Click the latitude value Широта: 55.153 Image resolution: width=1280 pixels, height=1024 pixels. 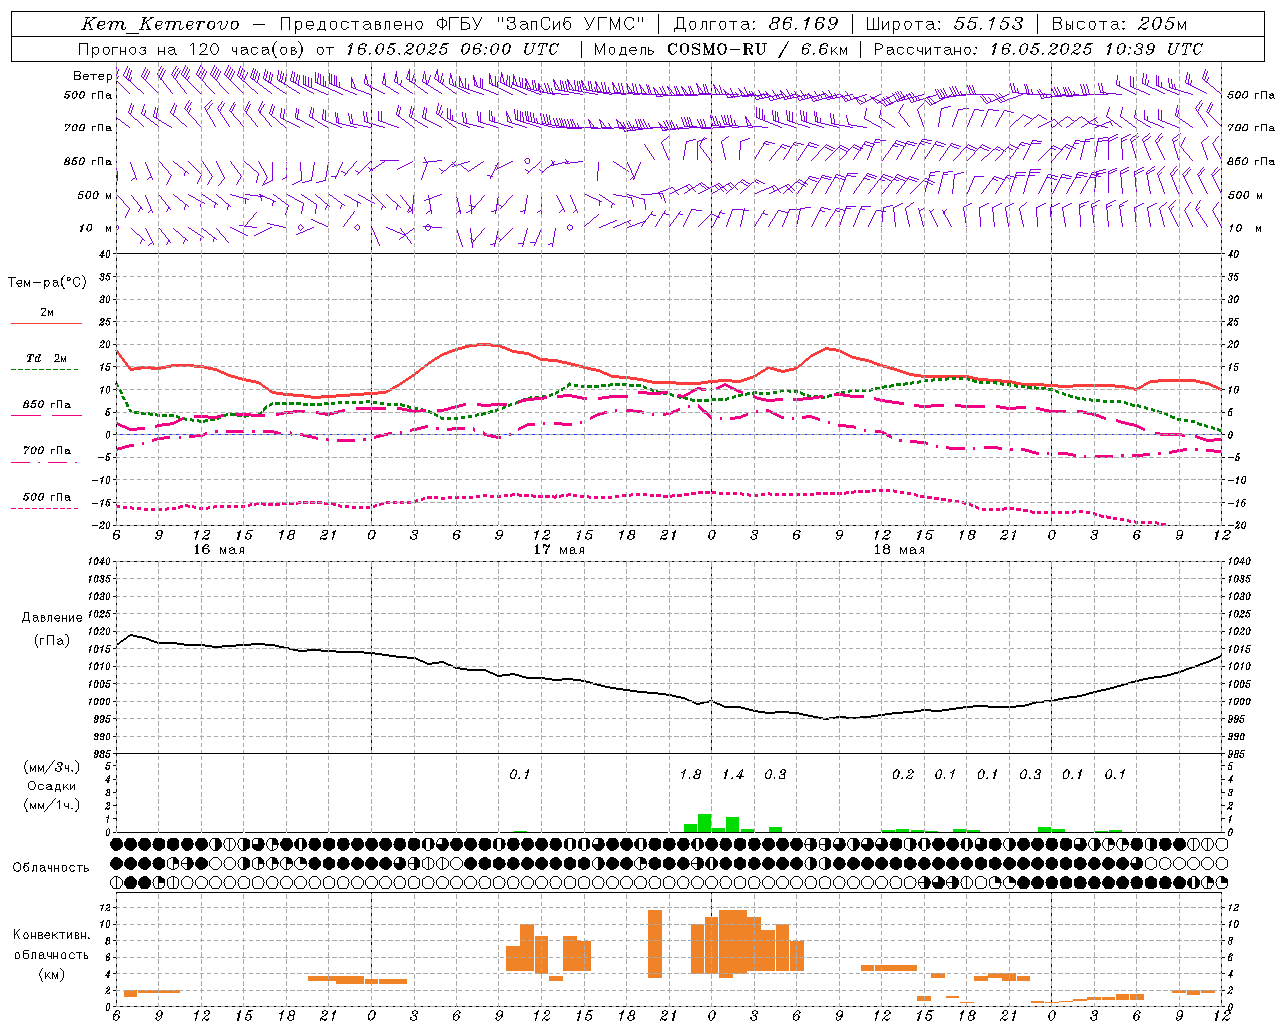[945, 24]
